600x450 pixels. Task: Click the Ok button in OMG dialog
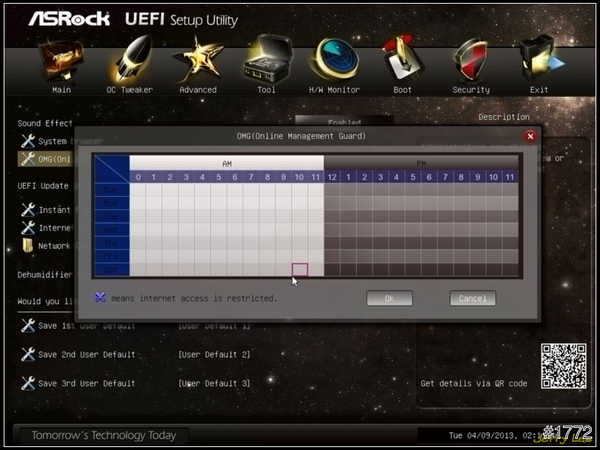[x=389, y=298]
